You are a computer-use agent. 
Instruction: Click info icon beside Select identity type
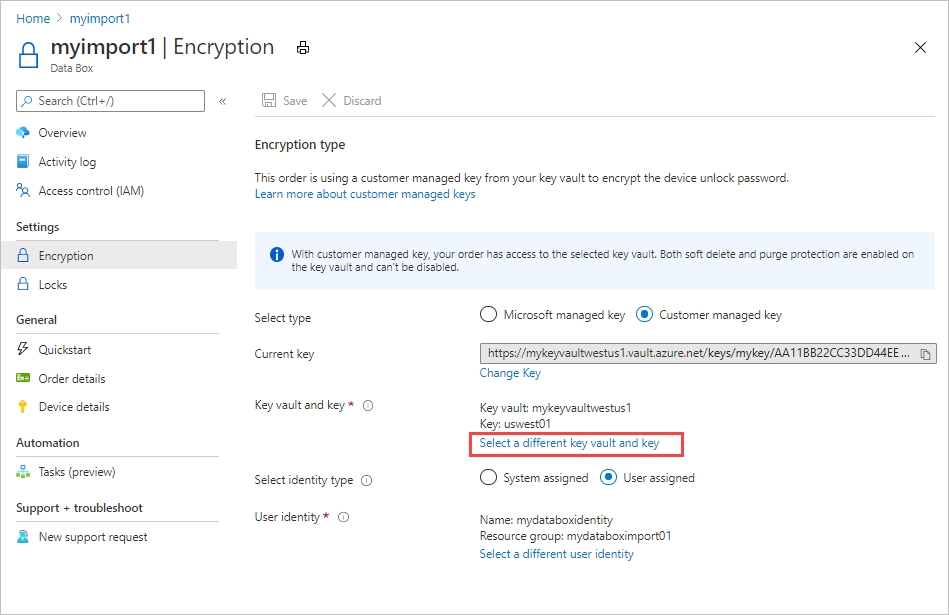pyautogui.click(x=366, y=480)
